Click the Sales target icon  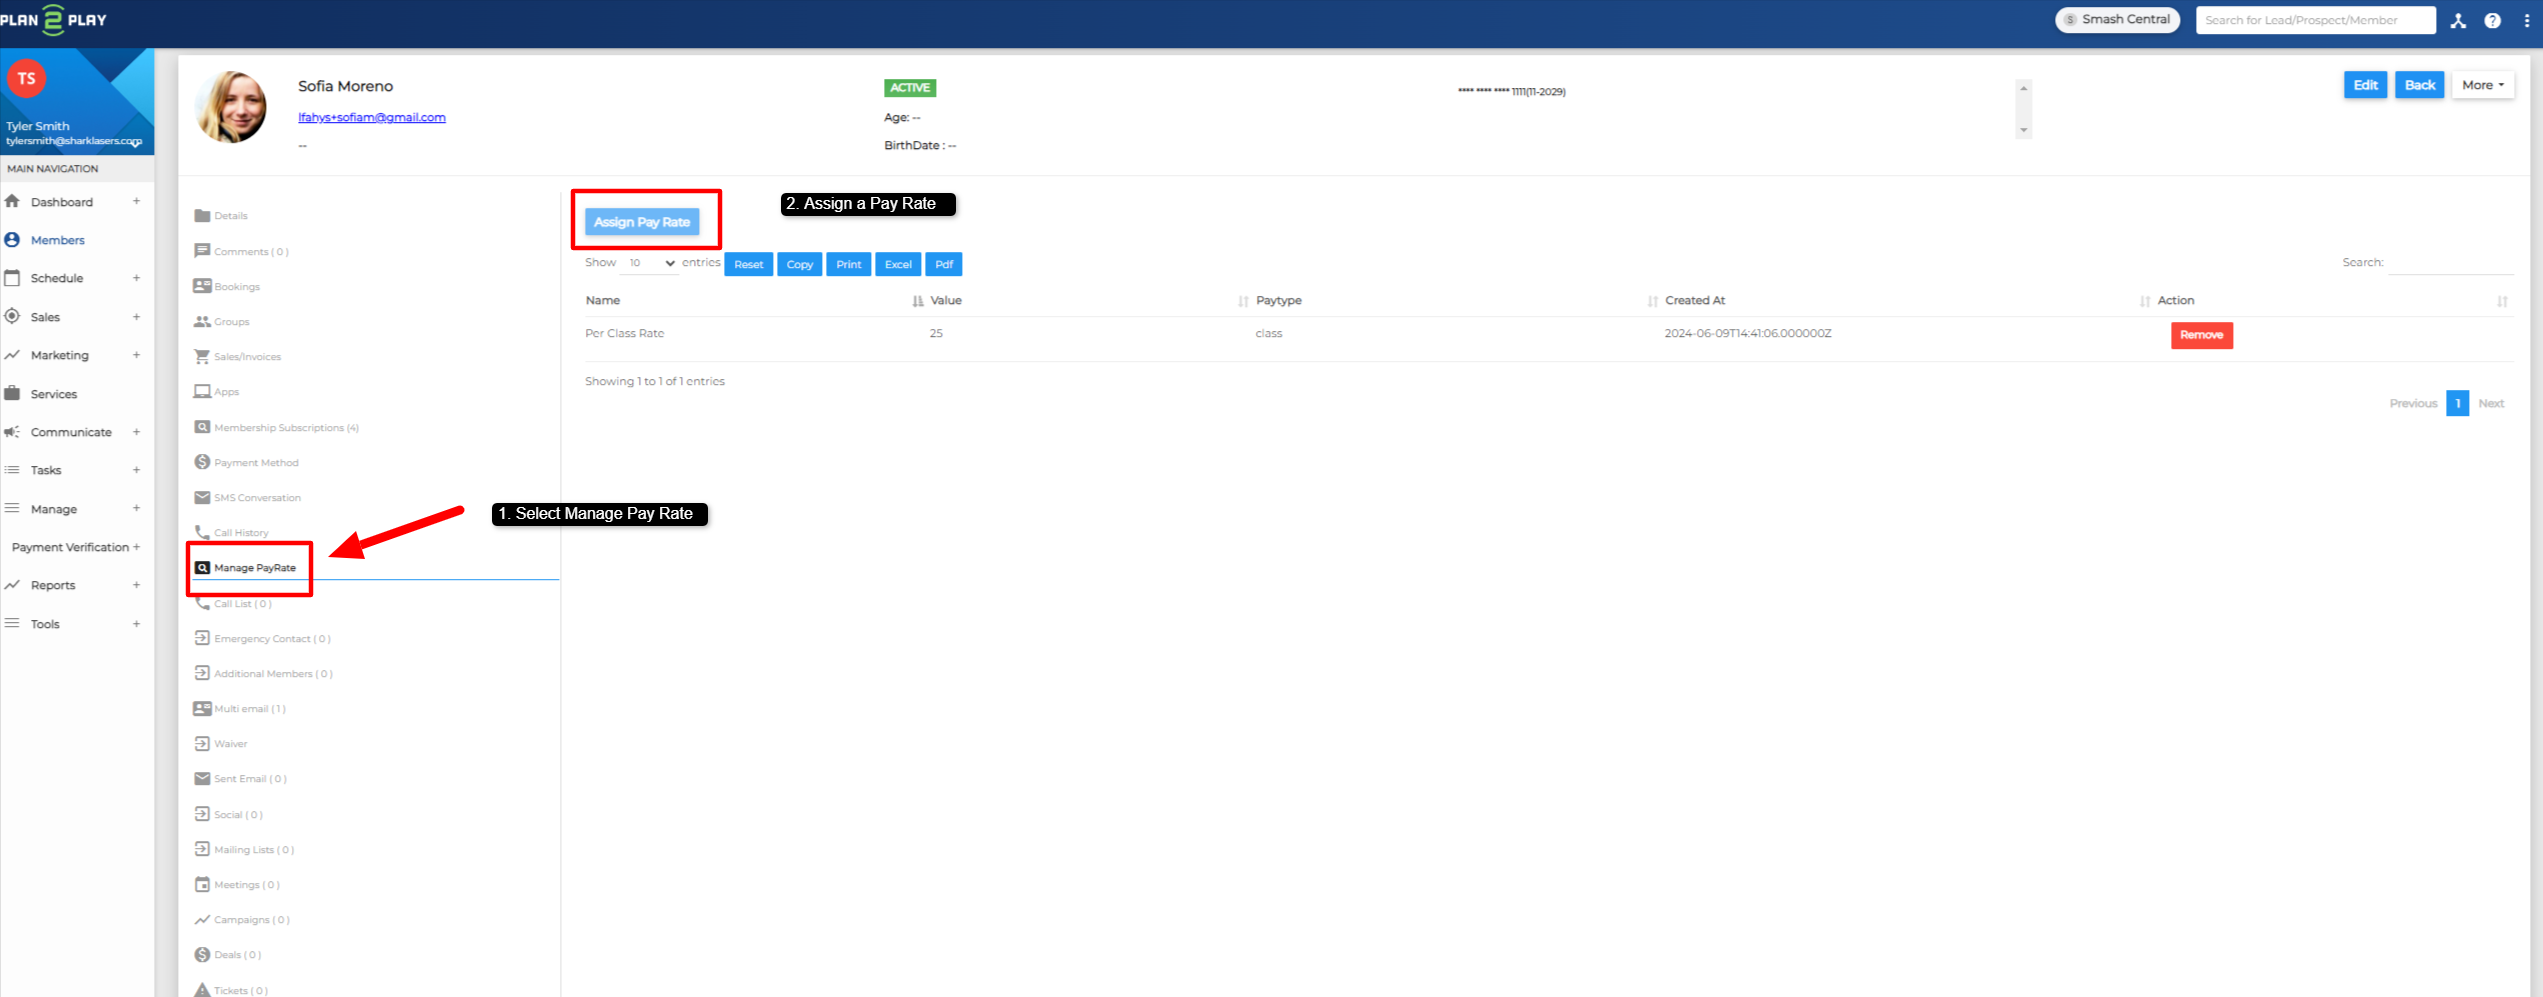point(12,316)
